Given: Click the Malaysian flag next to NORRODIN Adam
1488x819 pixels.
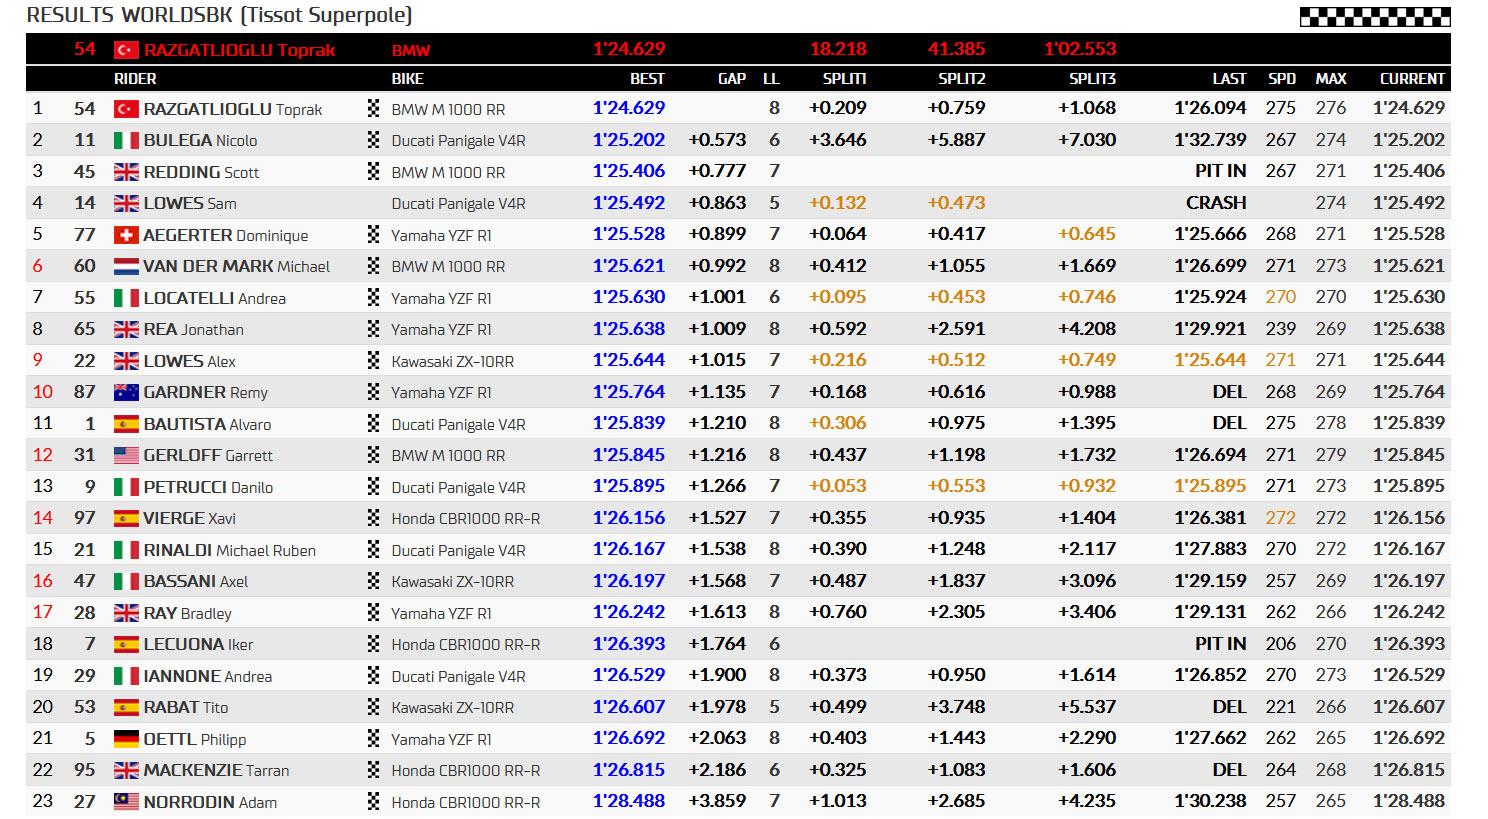Looking at the screenshot, I should click(x=126, y=802).
